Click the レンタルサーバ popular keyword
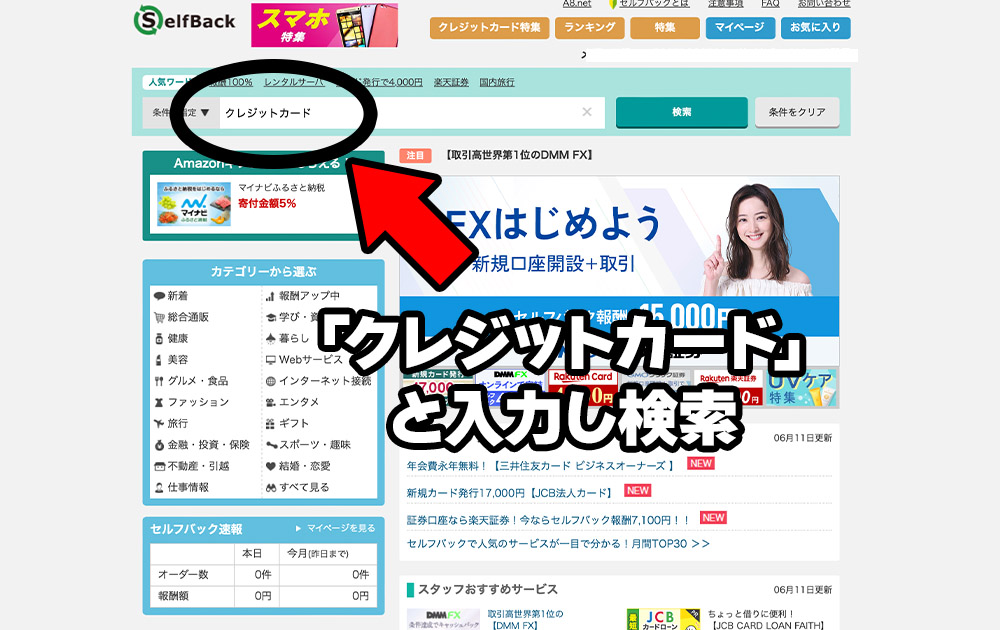The image size is (1000, 630). (294, 82)
